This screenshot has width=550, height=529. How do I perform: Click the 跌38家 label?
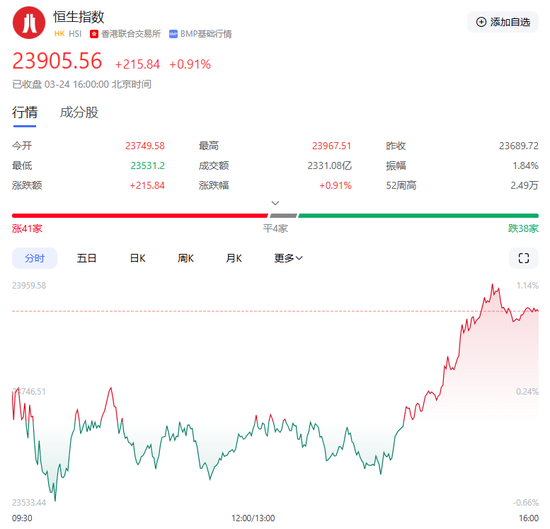(523, 229)
